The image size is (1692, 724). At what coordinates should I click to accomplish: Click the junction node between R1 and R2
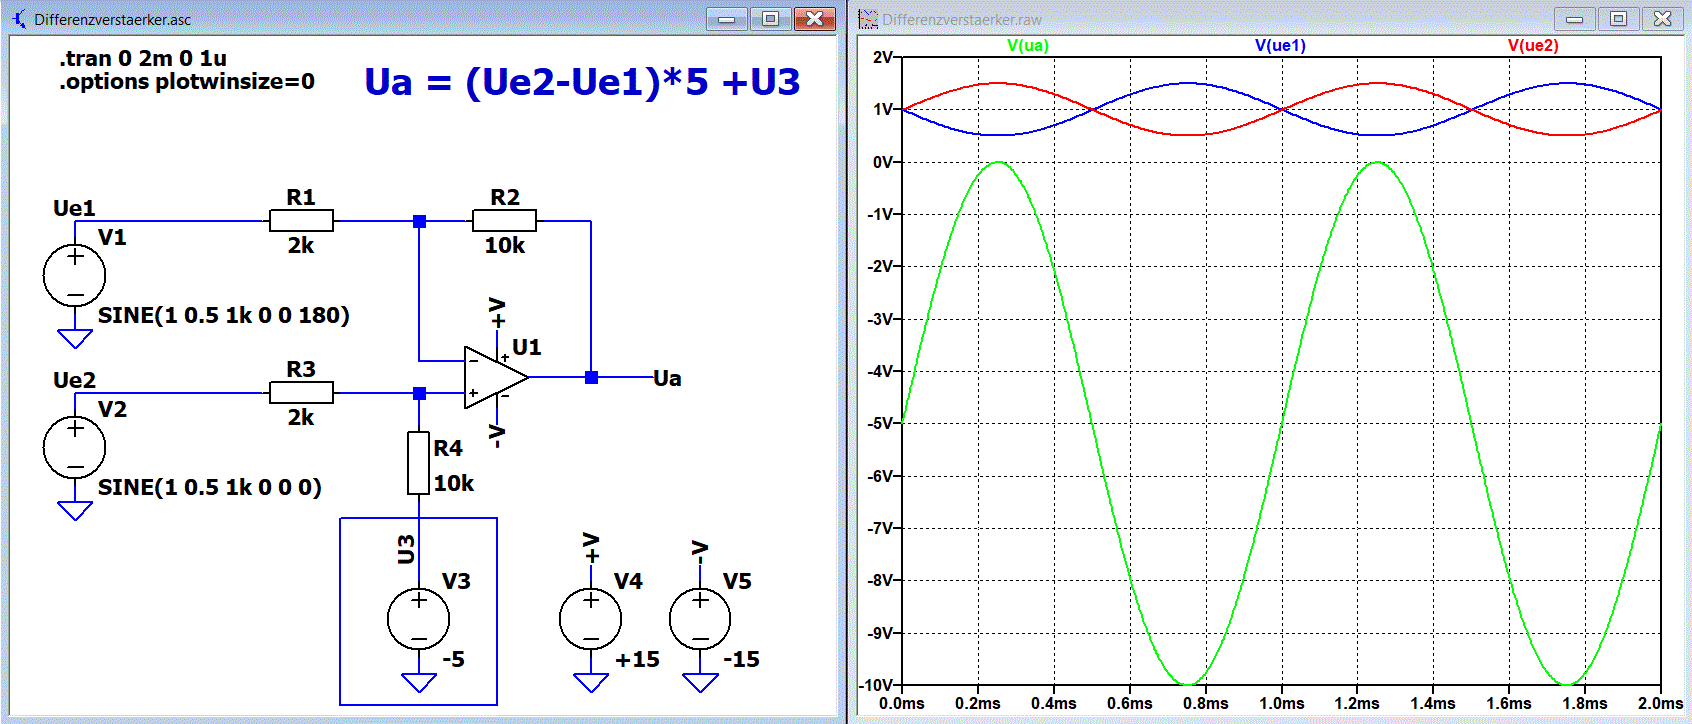419,221
